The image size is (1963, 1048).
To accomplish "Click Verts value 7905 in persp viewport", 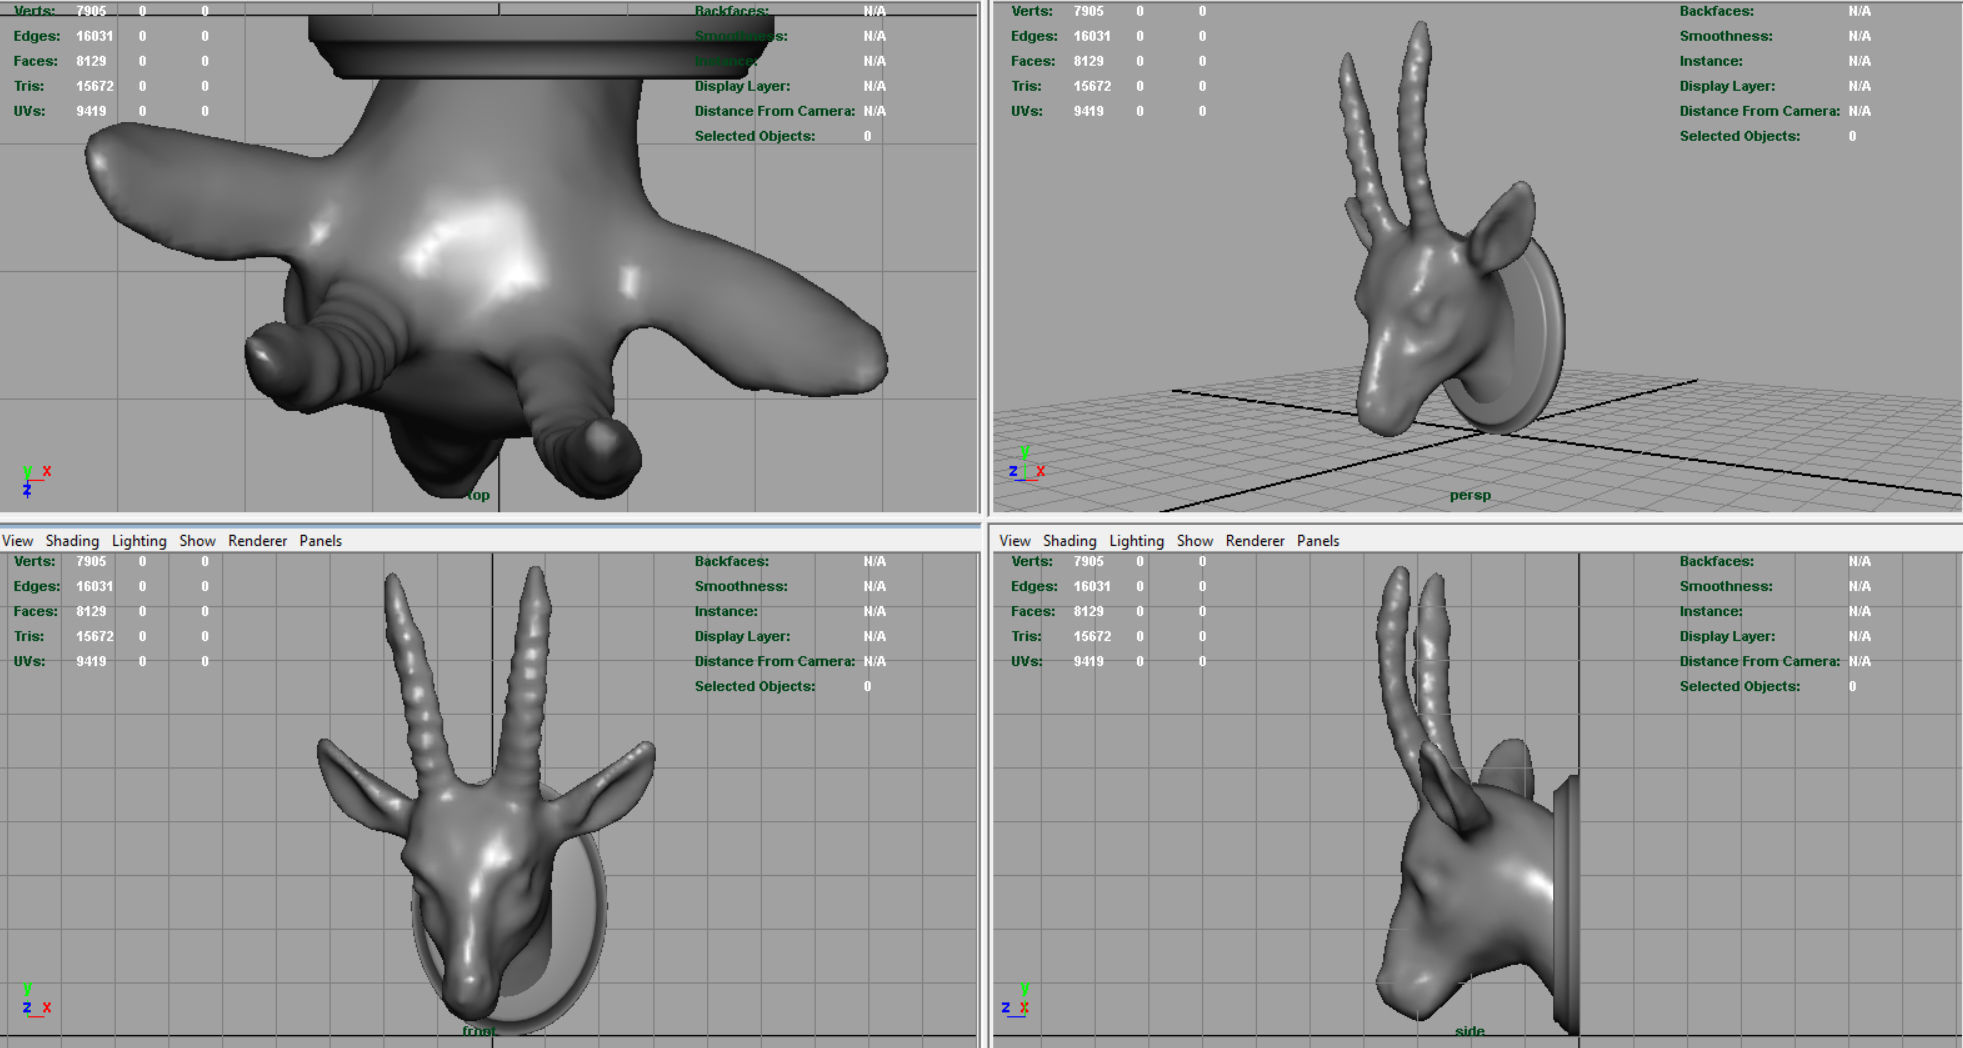I will tap(1088, 11).
